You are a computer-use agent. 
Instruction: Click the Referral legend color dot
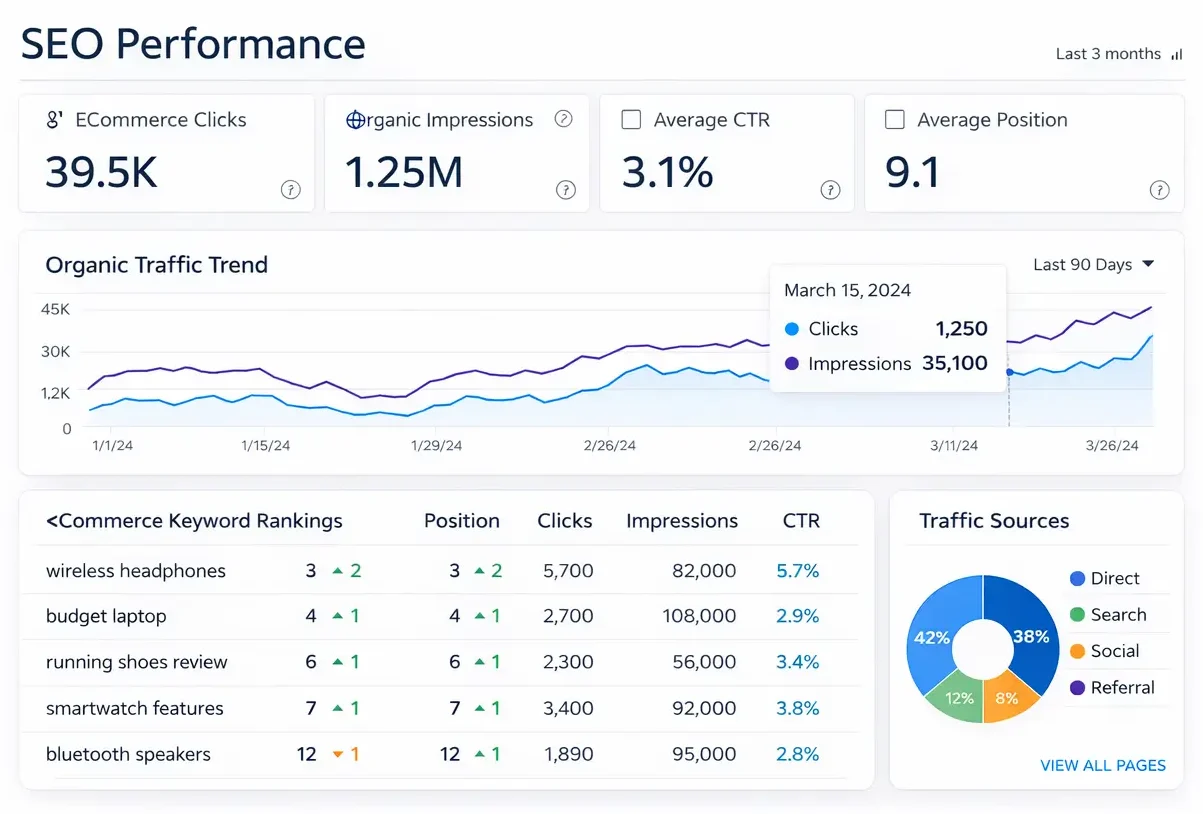point(1077,688)
